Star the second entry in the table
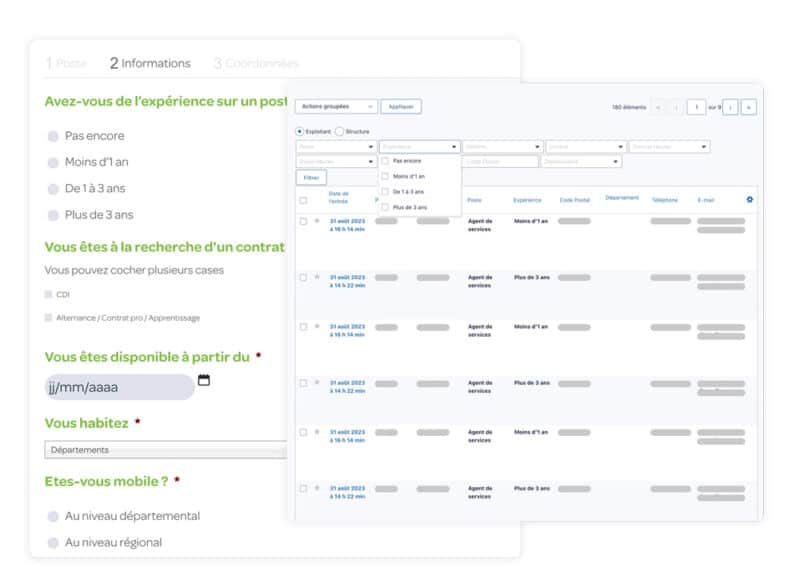This screenshot has height=584, width=800. point(317,274)
